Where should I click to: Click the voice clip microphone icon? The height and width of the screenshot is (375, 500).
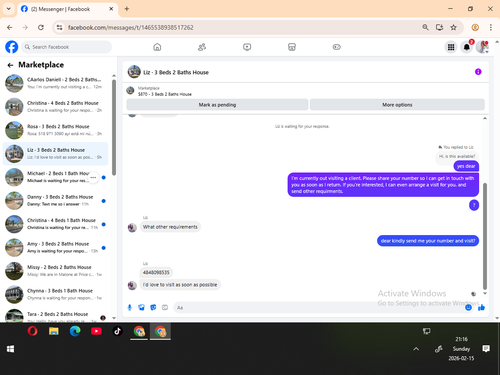130,307
